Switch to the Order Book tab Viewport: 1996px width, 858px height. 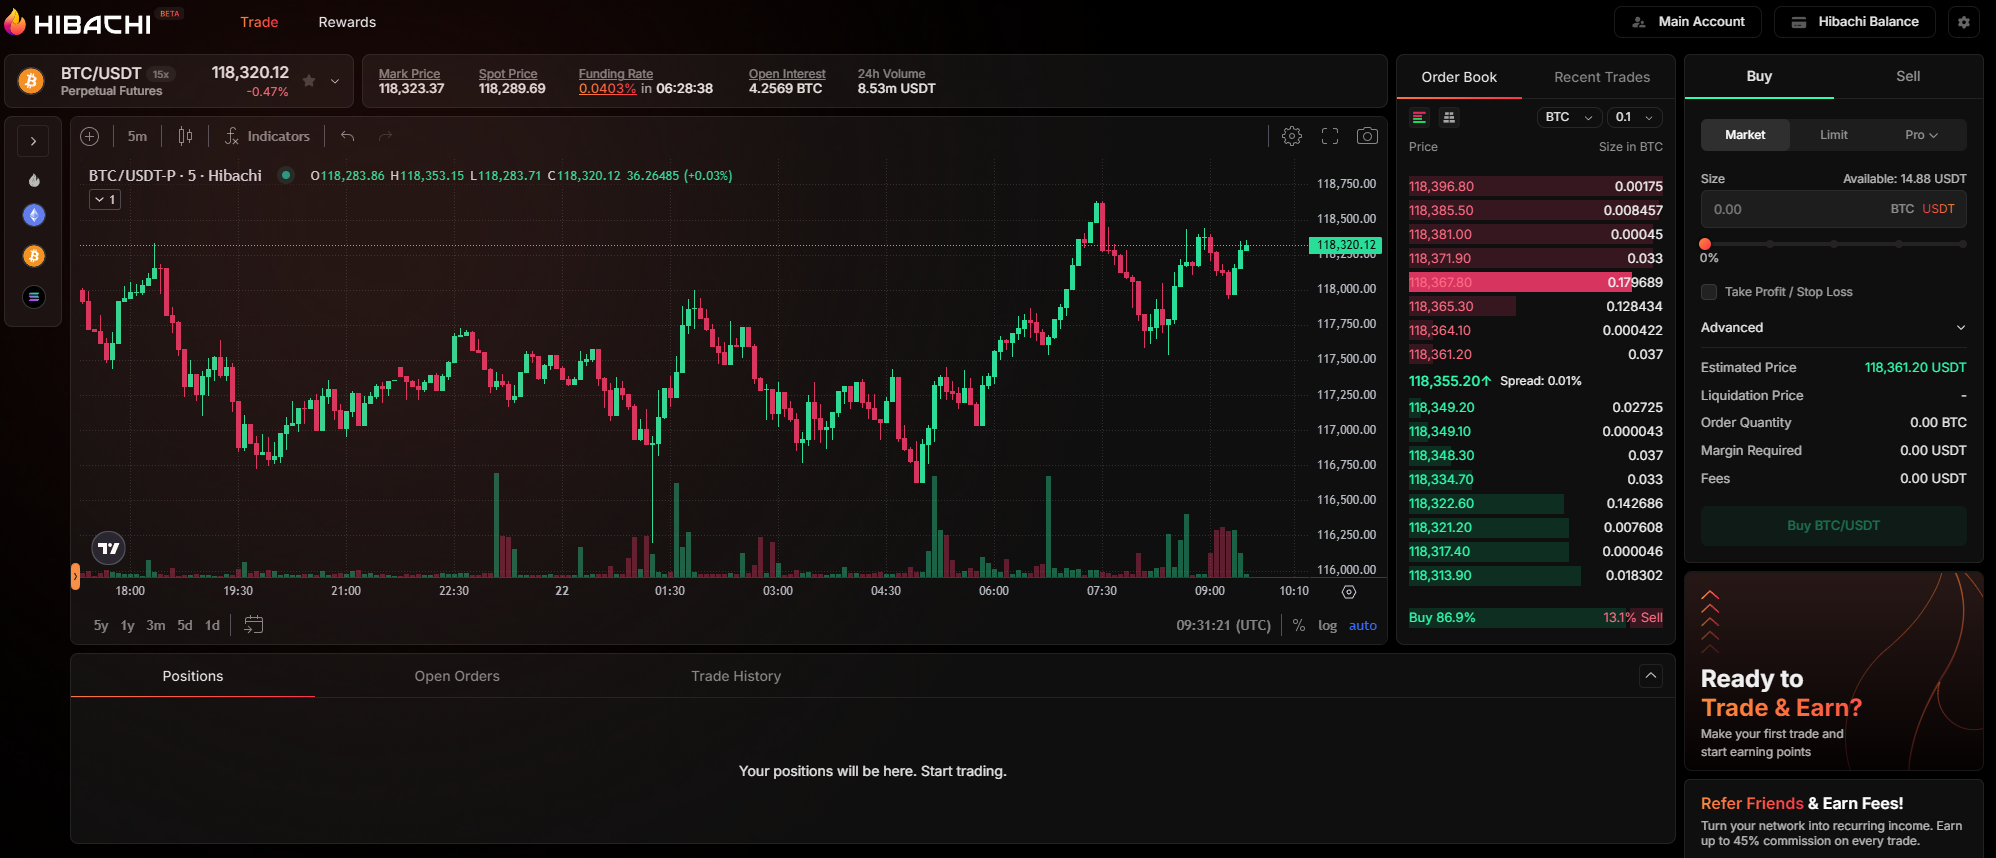1459,77
